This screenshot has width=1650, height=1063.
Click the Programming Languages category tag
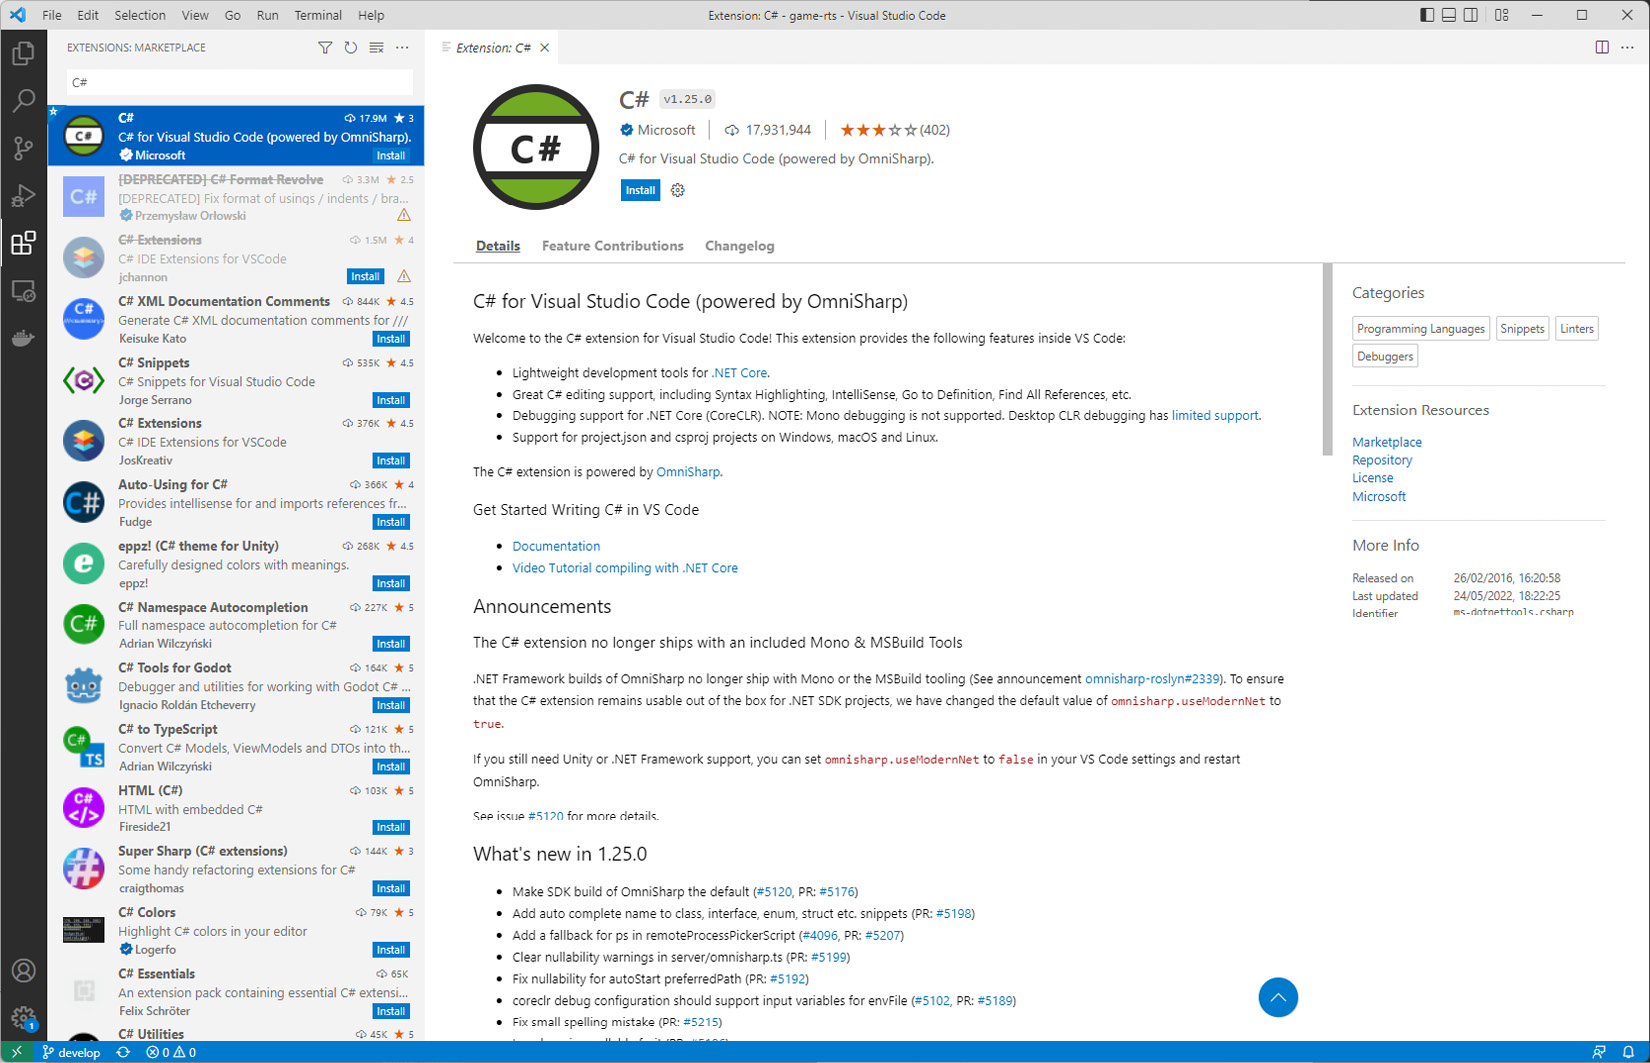[1421, 329]
